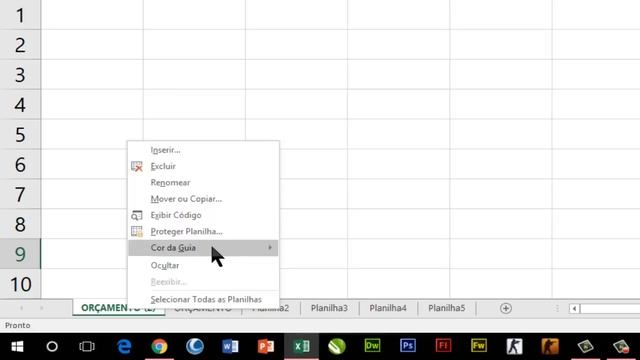This screenshot has width=640, height=360.
Task: Choose Exibir Código from the menu
Action: pos(176,215)
